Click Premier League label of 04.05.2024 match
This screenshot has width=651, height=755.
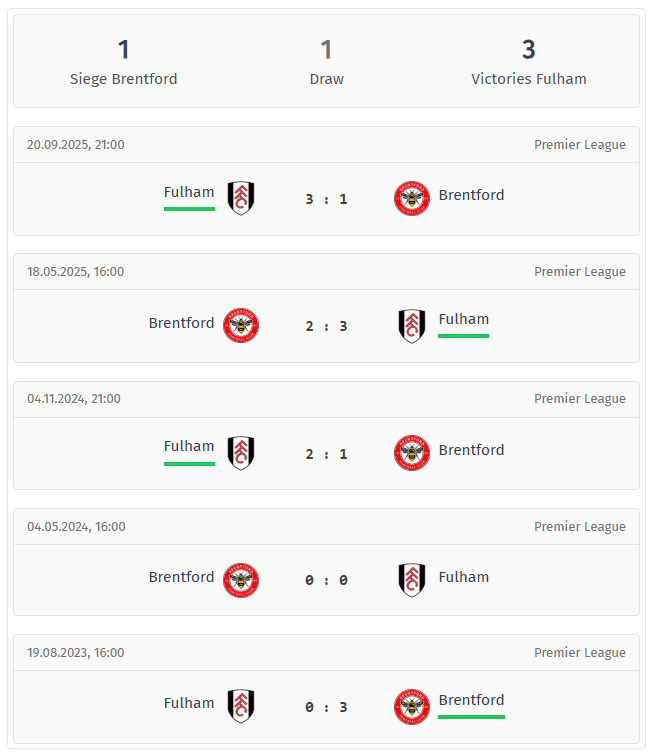579,527
